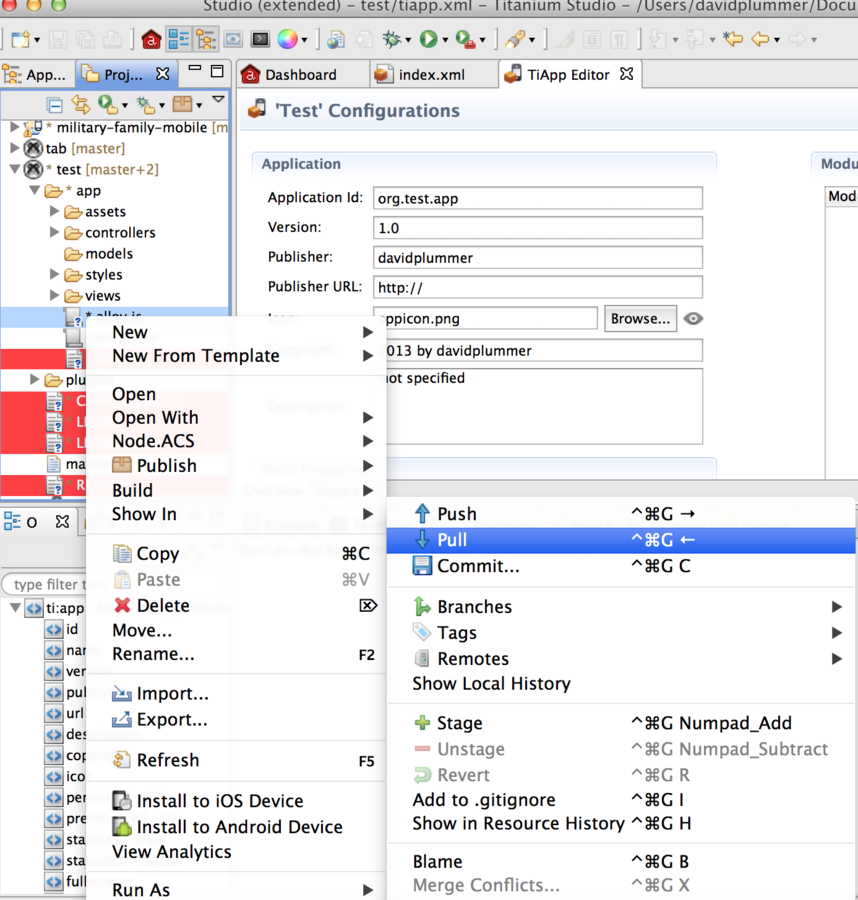Collapse the ti:app outline node
The image size is (858, 900).
[x=15, y=607]
